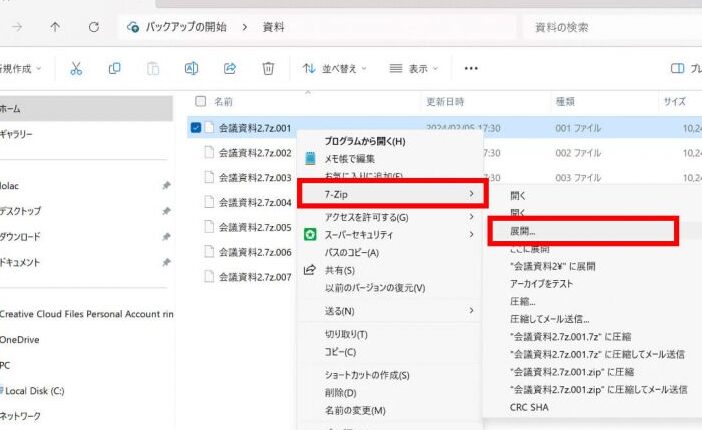Toggle the select-all checkbox in header
Screen dimensions: 702x430
point(201,101)
